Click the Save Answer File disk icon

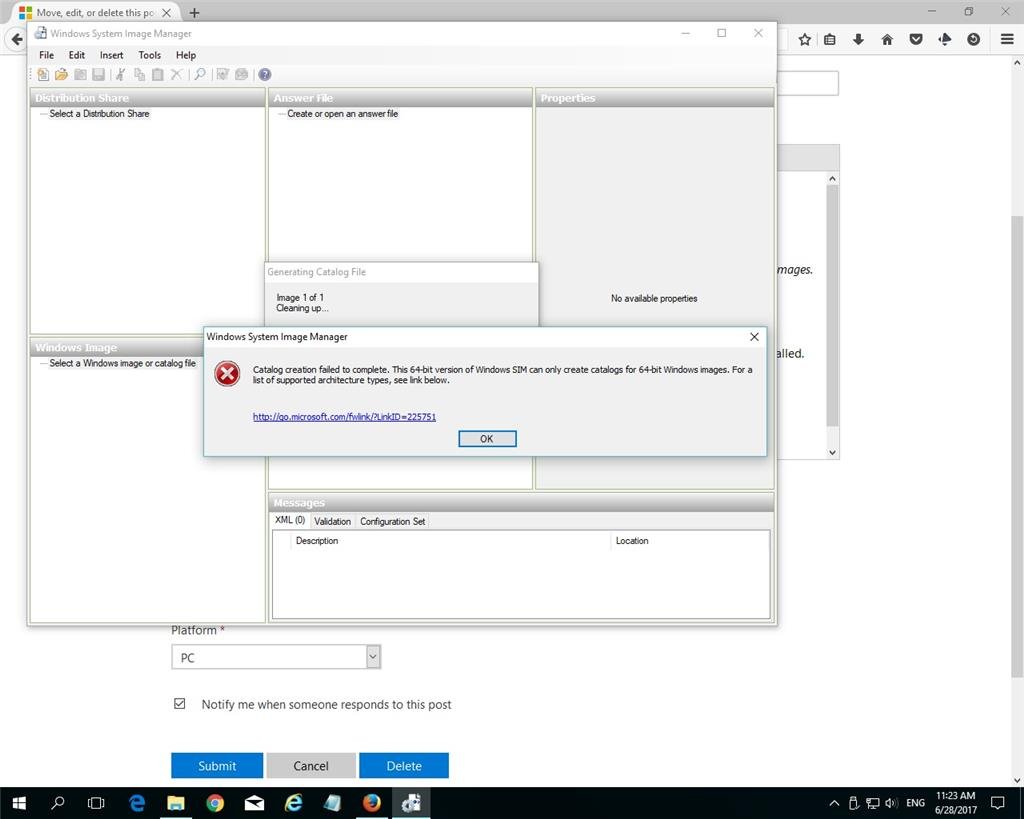(99, 74)
